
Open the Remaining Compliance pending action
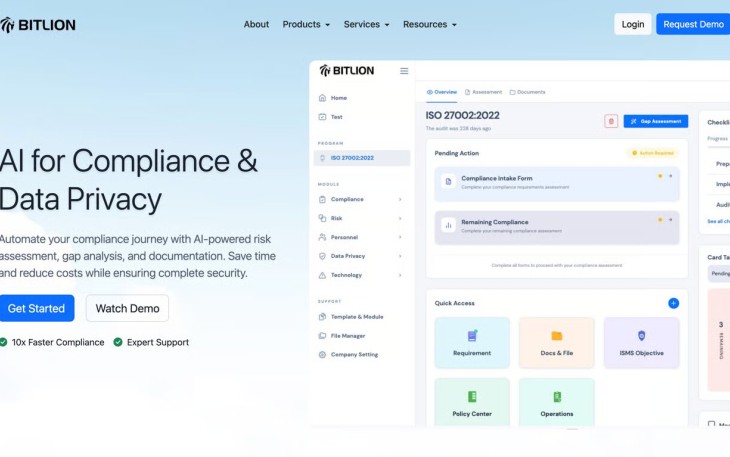pyautogui.click(x=557, y=228)
